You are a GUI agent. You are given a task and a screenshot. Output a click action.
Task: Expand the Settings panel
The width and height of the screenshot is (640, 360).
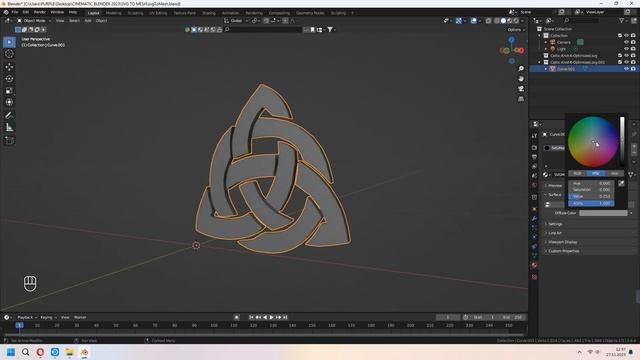click(555, 224)
